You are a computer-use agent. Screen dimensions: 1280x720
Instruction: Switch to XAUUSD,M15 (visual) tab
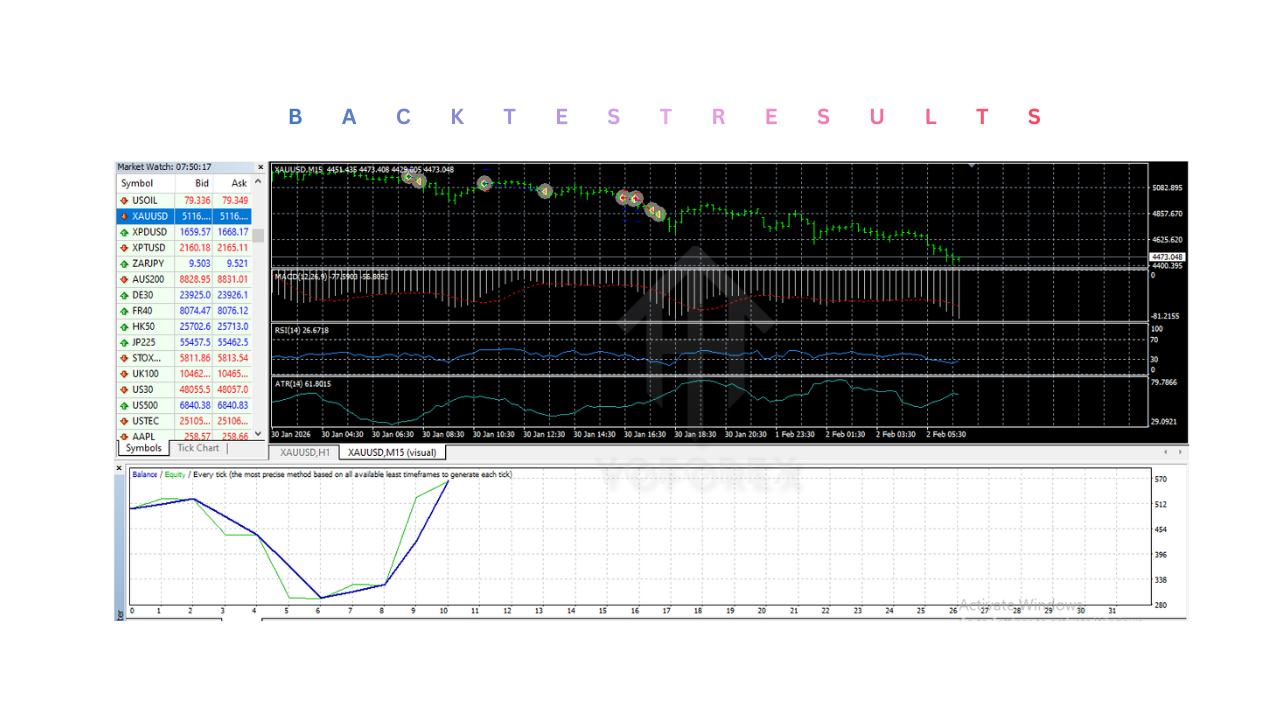392,452
